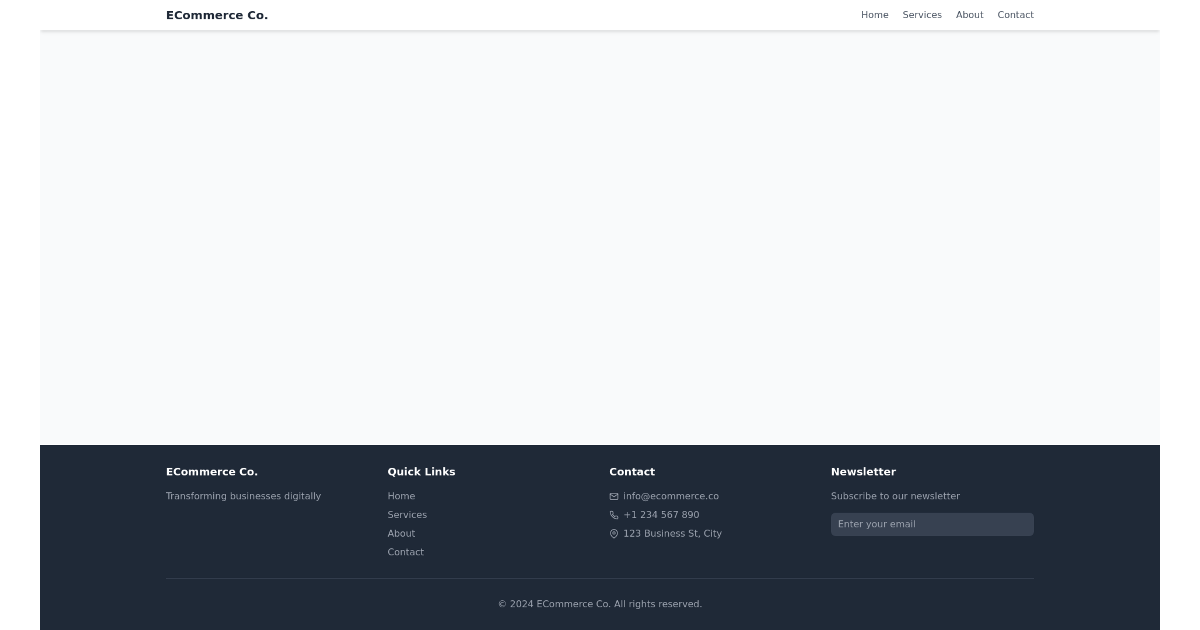Image resolution: width=1200 pixels, height=630 pixels.
Task: Click the 2024 copyright notice text
Action: (600, 604)
